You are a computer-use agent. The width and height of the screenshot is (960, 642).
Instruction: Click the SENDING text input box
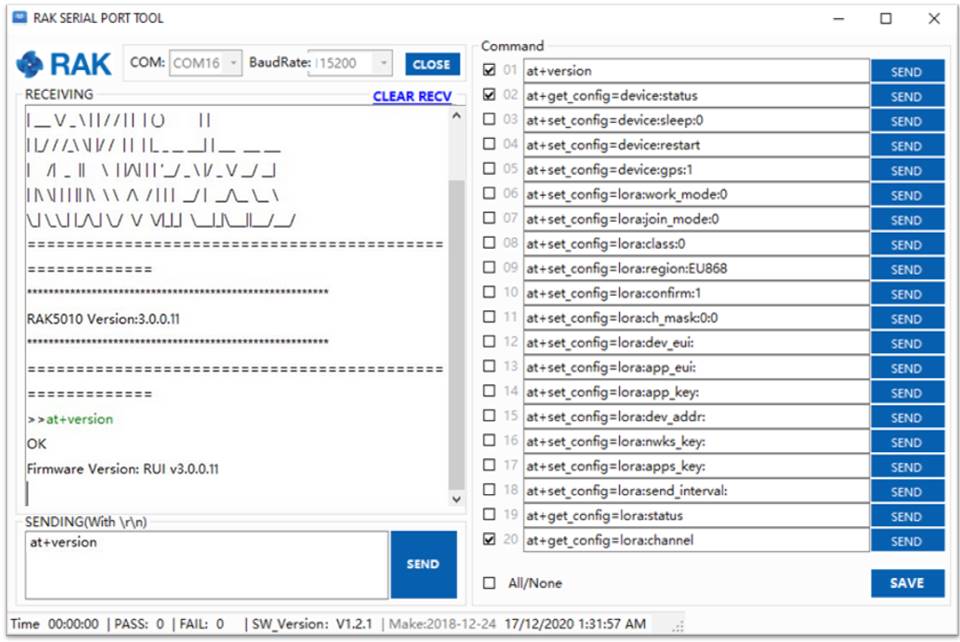pos(206,564)
